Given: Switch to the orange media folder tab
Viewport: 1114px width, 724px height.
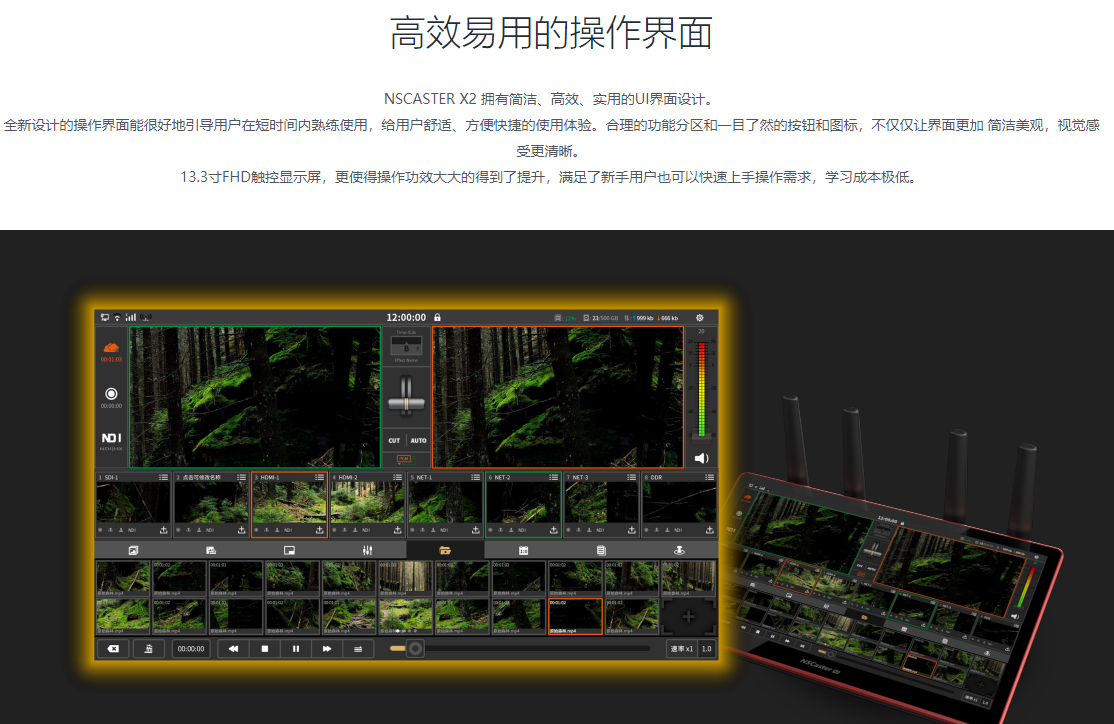Looking at the screenshot, I should click(x=445, y=551).
